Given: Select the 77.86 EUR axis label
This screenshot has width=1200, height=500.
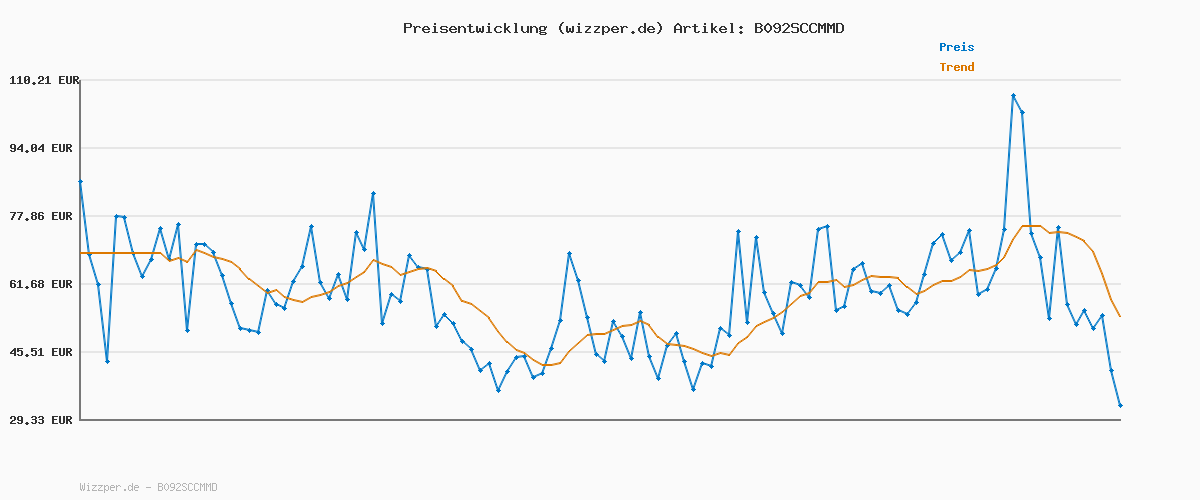Looking at the screenshot, I should click(43, 216).
